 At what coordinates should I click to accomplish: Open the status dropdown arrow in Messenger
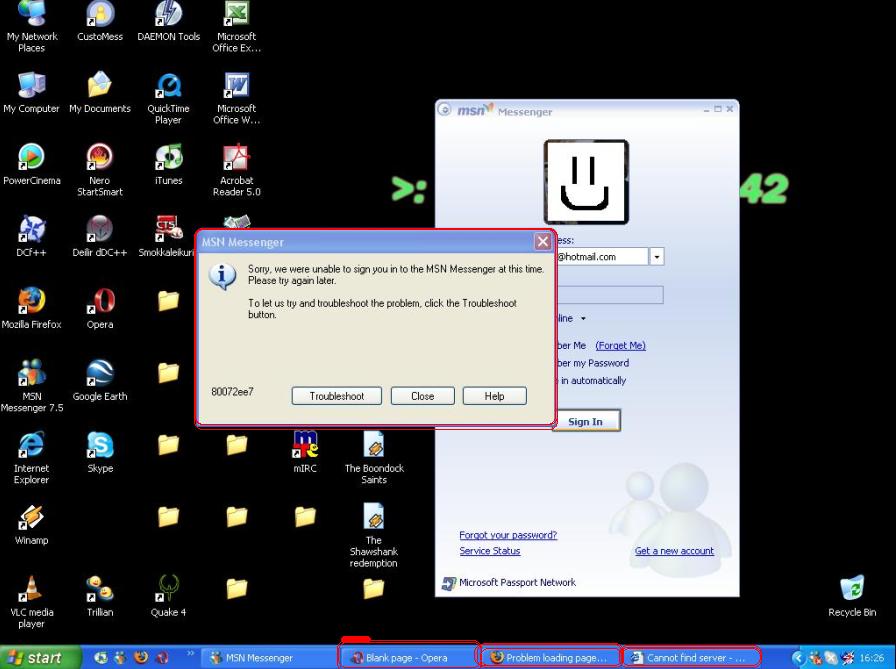583,318
